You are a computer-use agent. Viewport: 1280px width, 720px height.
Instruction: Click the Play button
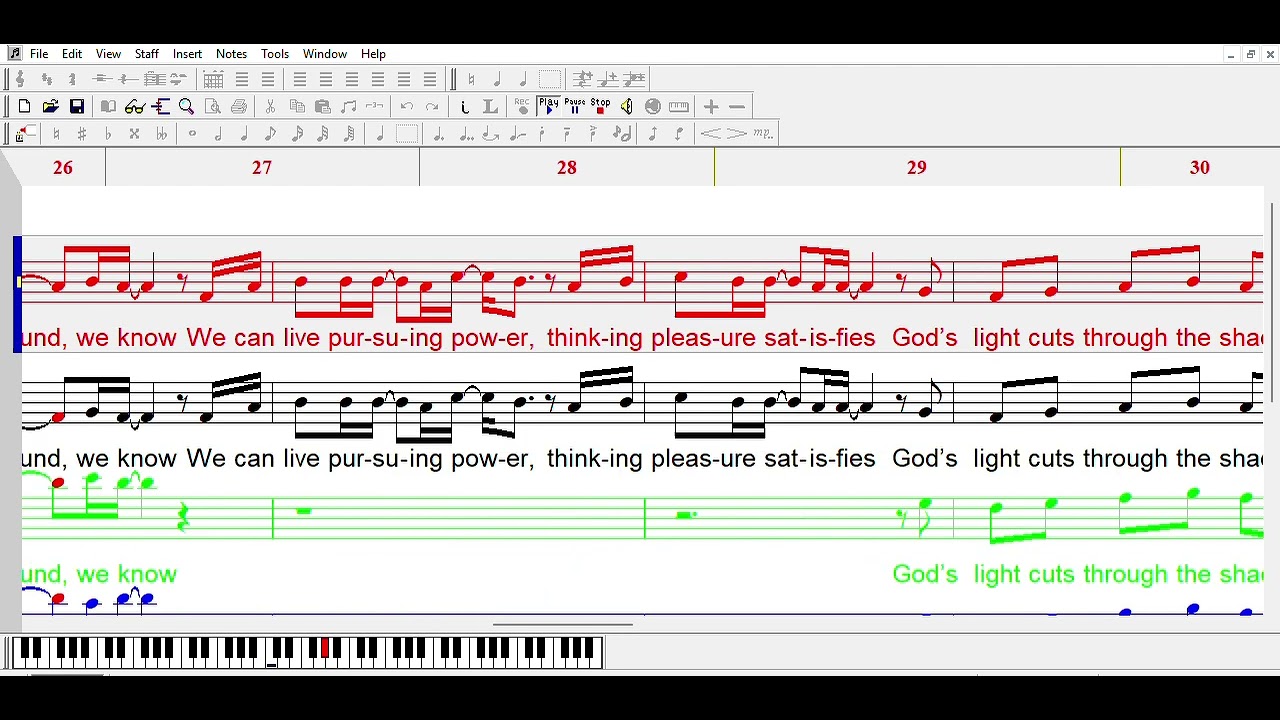pyautogui.click(x=548, y=106)
